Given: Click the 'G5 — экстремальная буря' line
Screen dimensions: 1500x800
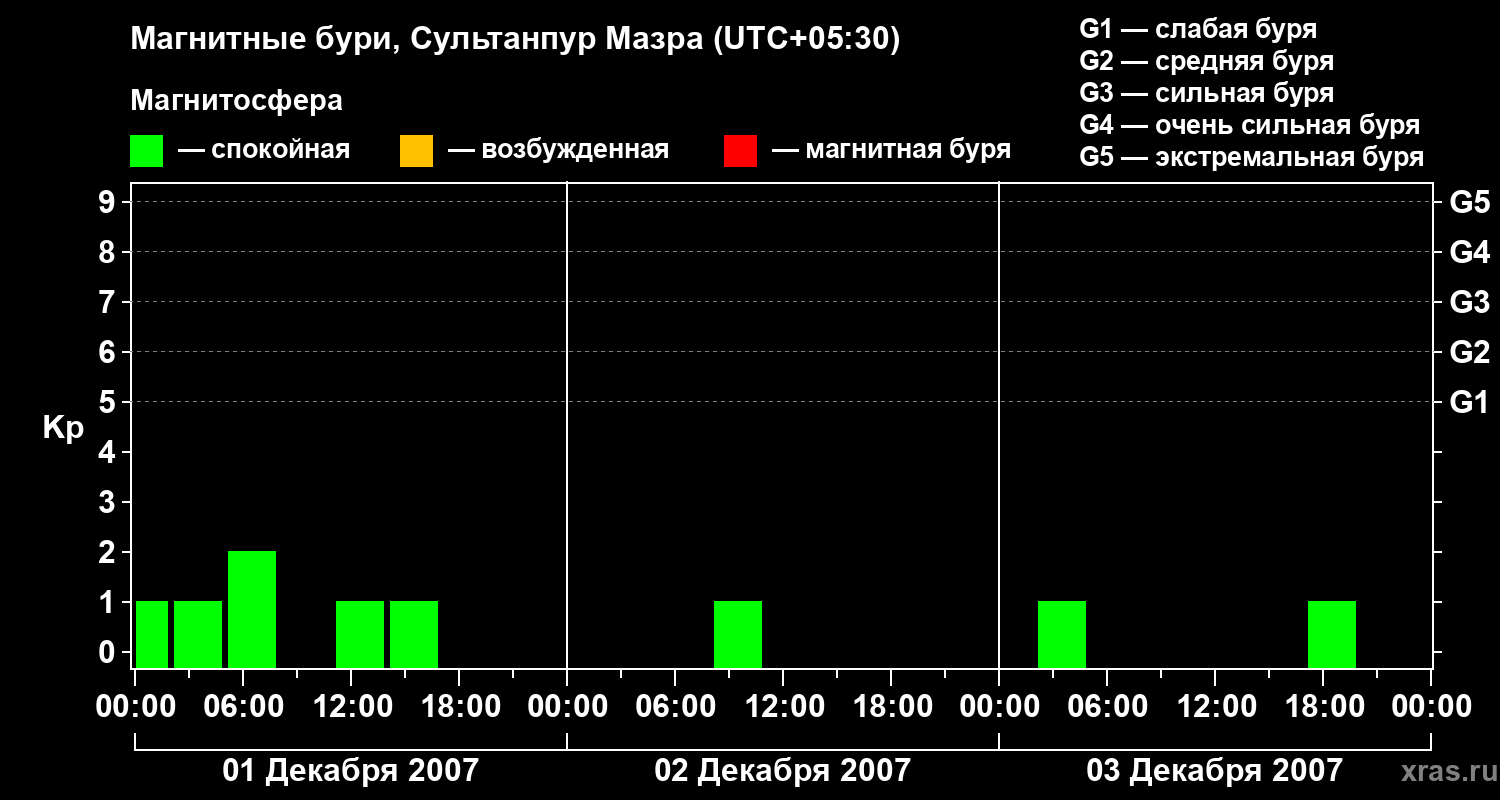Looking at the screenshot, I should pyautogui.click(x=1252, y=157).
